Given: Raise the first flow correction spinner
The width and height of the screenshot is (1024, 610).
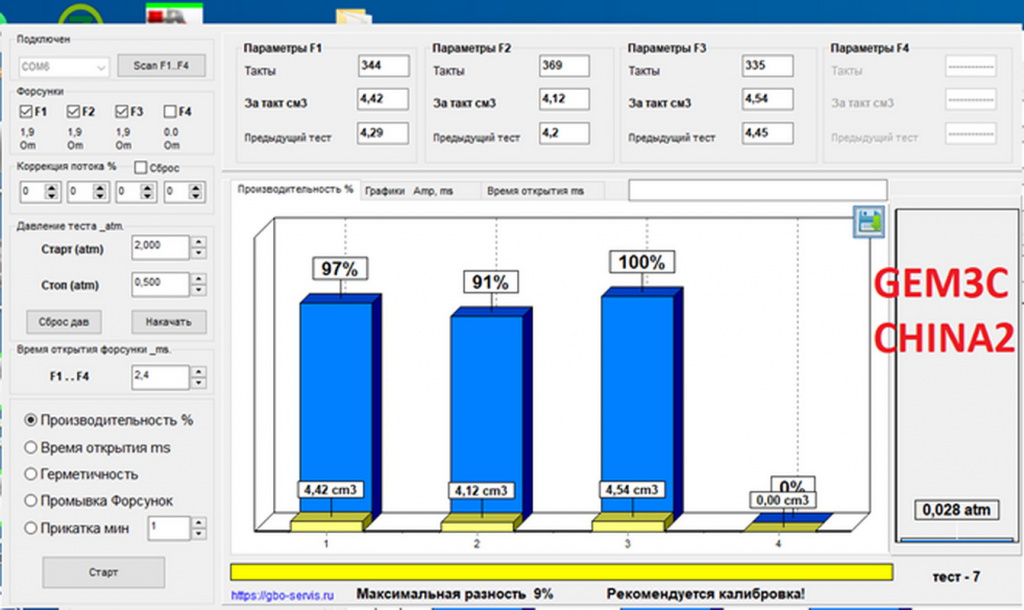Looking at the screenshot, I should click(52, 188).
